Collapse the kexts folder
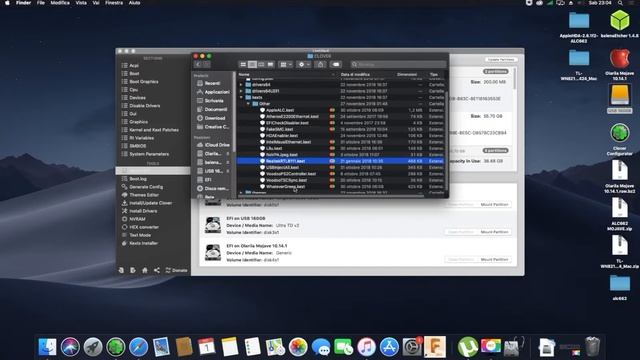Screen dimensions: 640x360 pyautogui.click(x=241, y=98)
